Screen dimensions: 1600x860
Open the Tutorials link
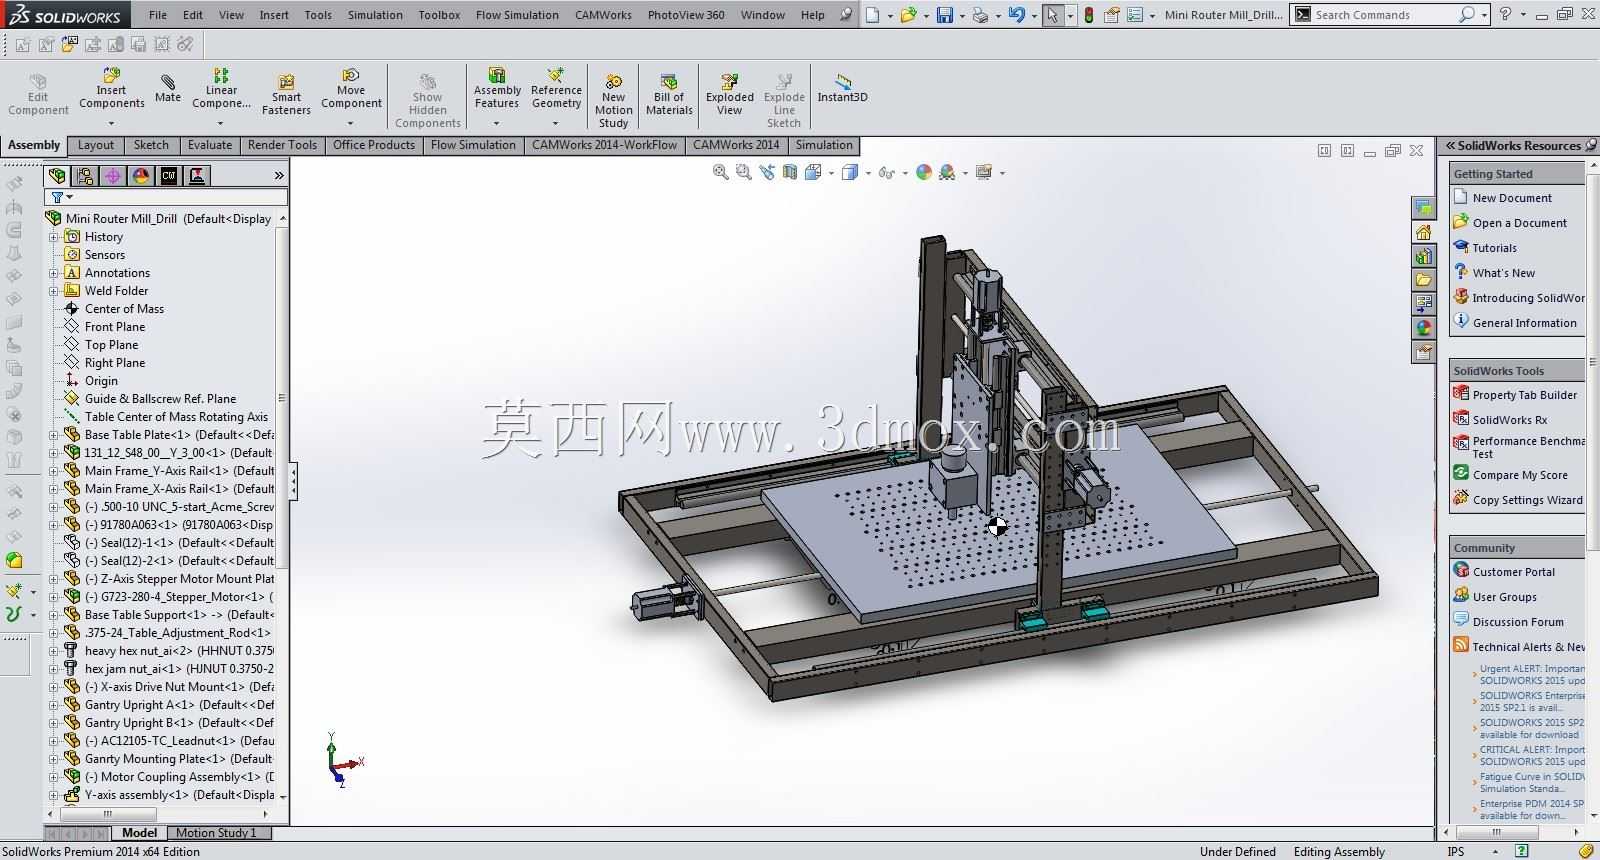pyautogui.click(x=1494, y=248)
